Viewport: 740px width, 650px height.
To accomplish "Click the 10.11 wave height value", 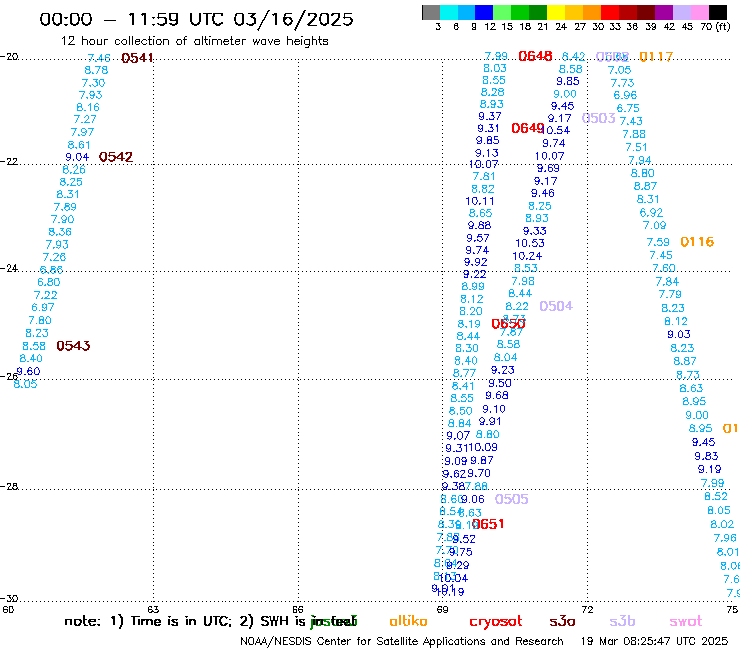I will (479, 201).
